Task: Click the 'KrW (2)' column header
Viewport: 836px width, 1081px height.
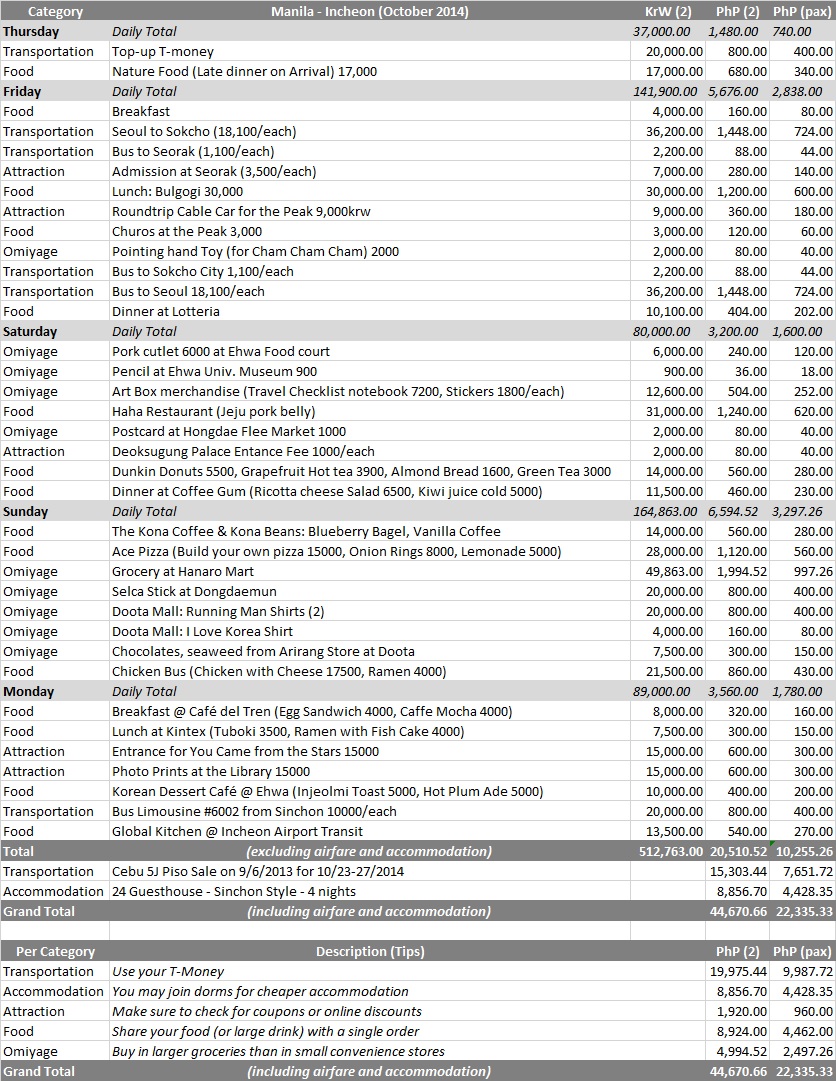Action: pyautogui.click(x=668, y=12)
